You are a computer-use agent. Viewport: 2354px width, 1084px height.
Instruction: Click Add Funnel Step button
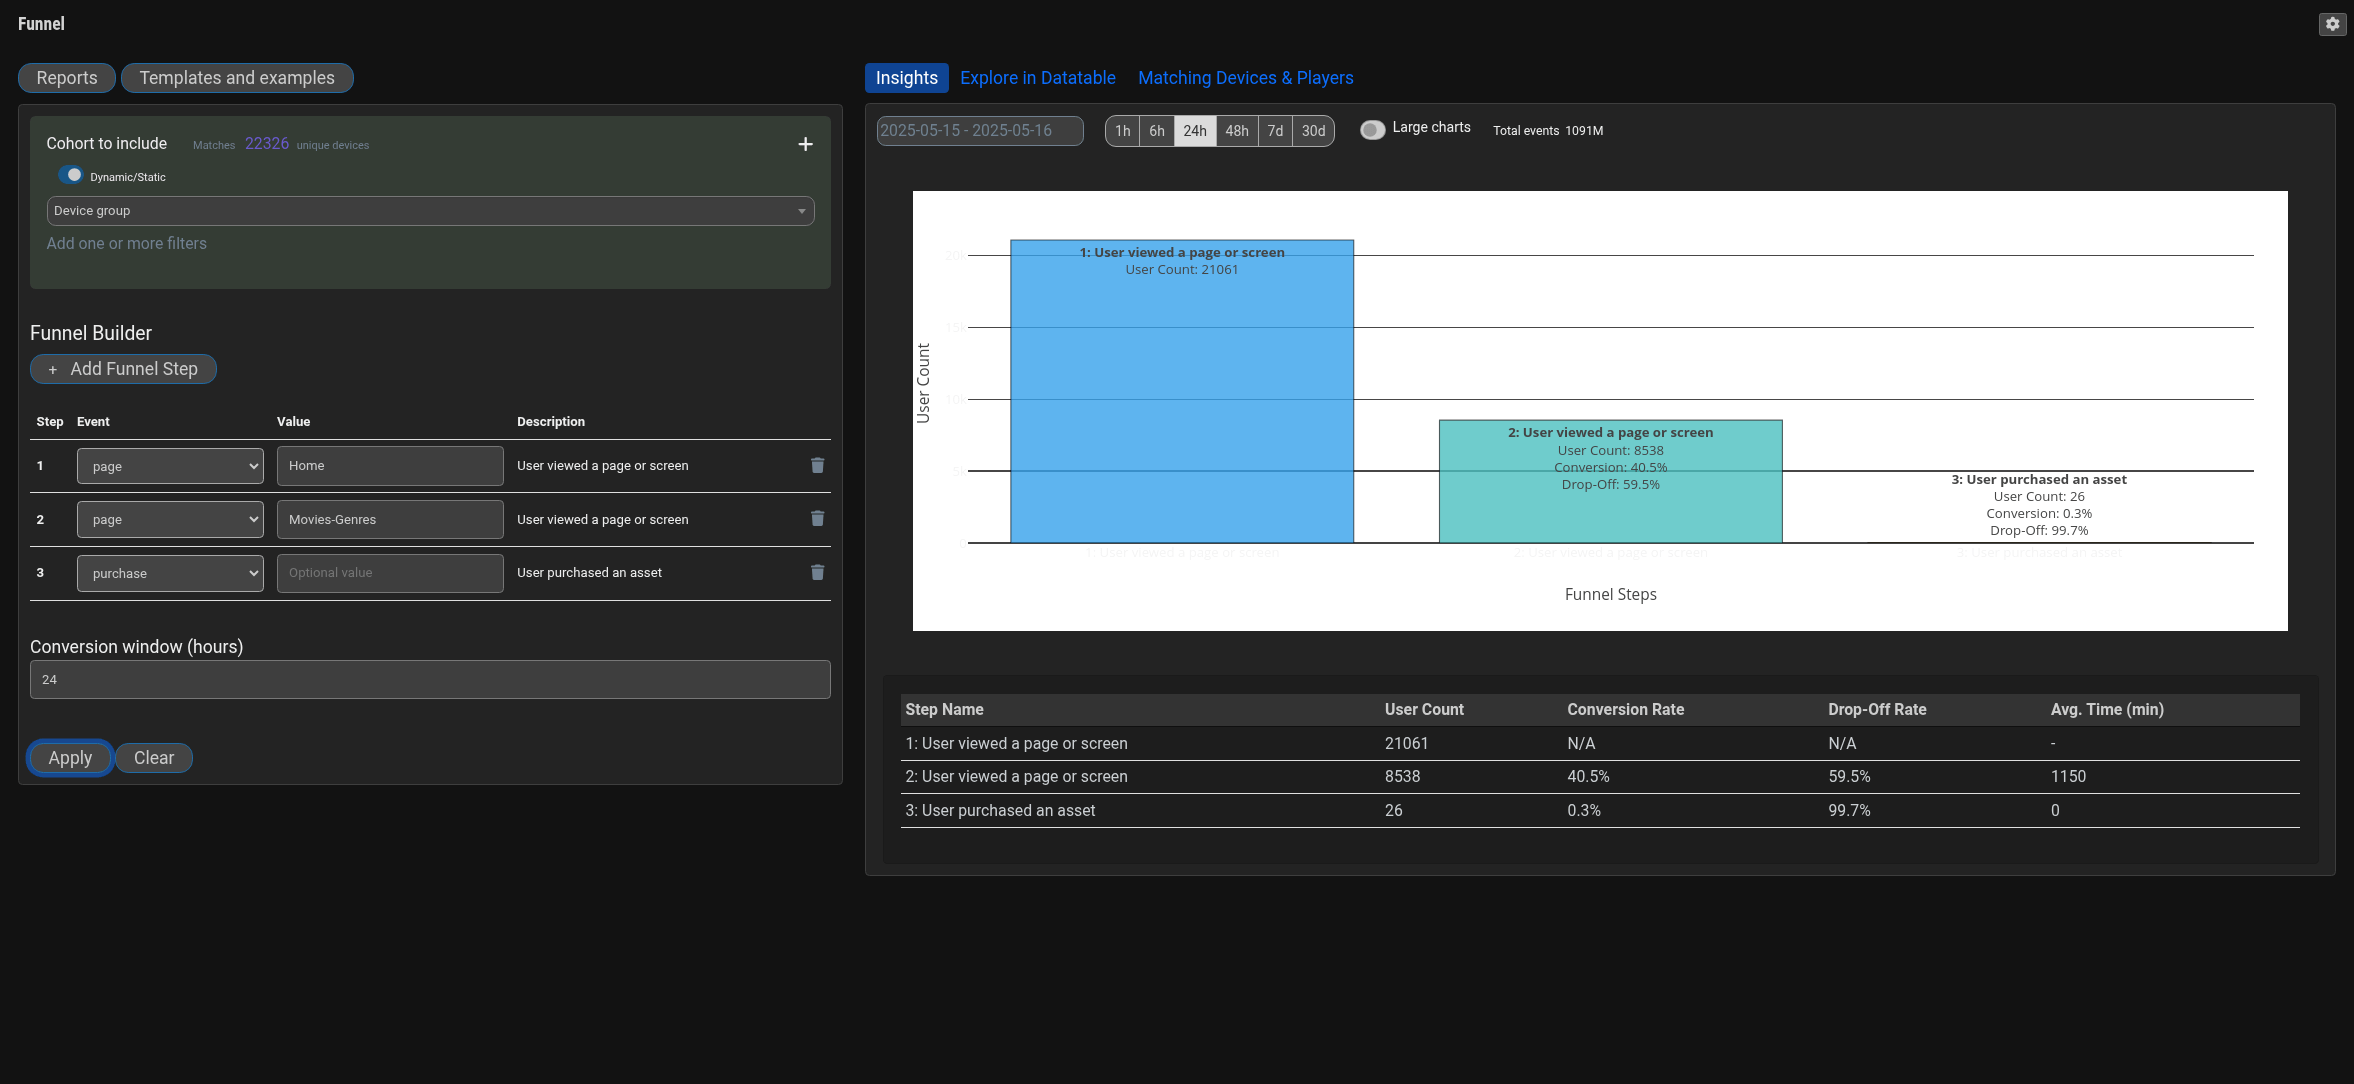(x=123, y=369)
